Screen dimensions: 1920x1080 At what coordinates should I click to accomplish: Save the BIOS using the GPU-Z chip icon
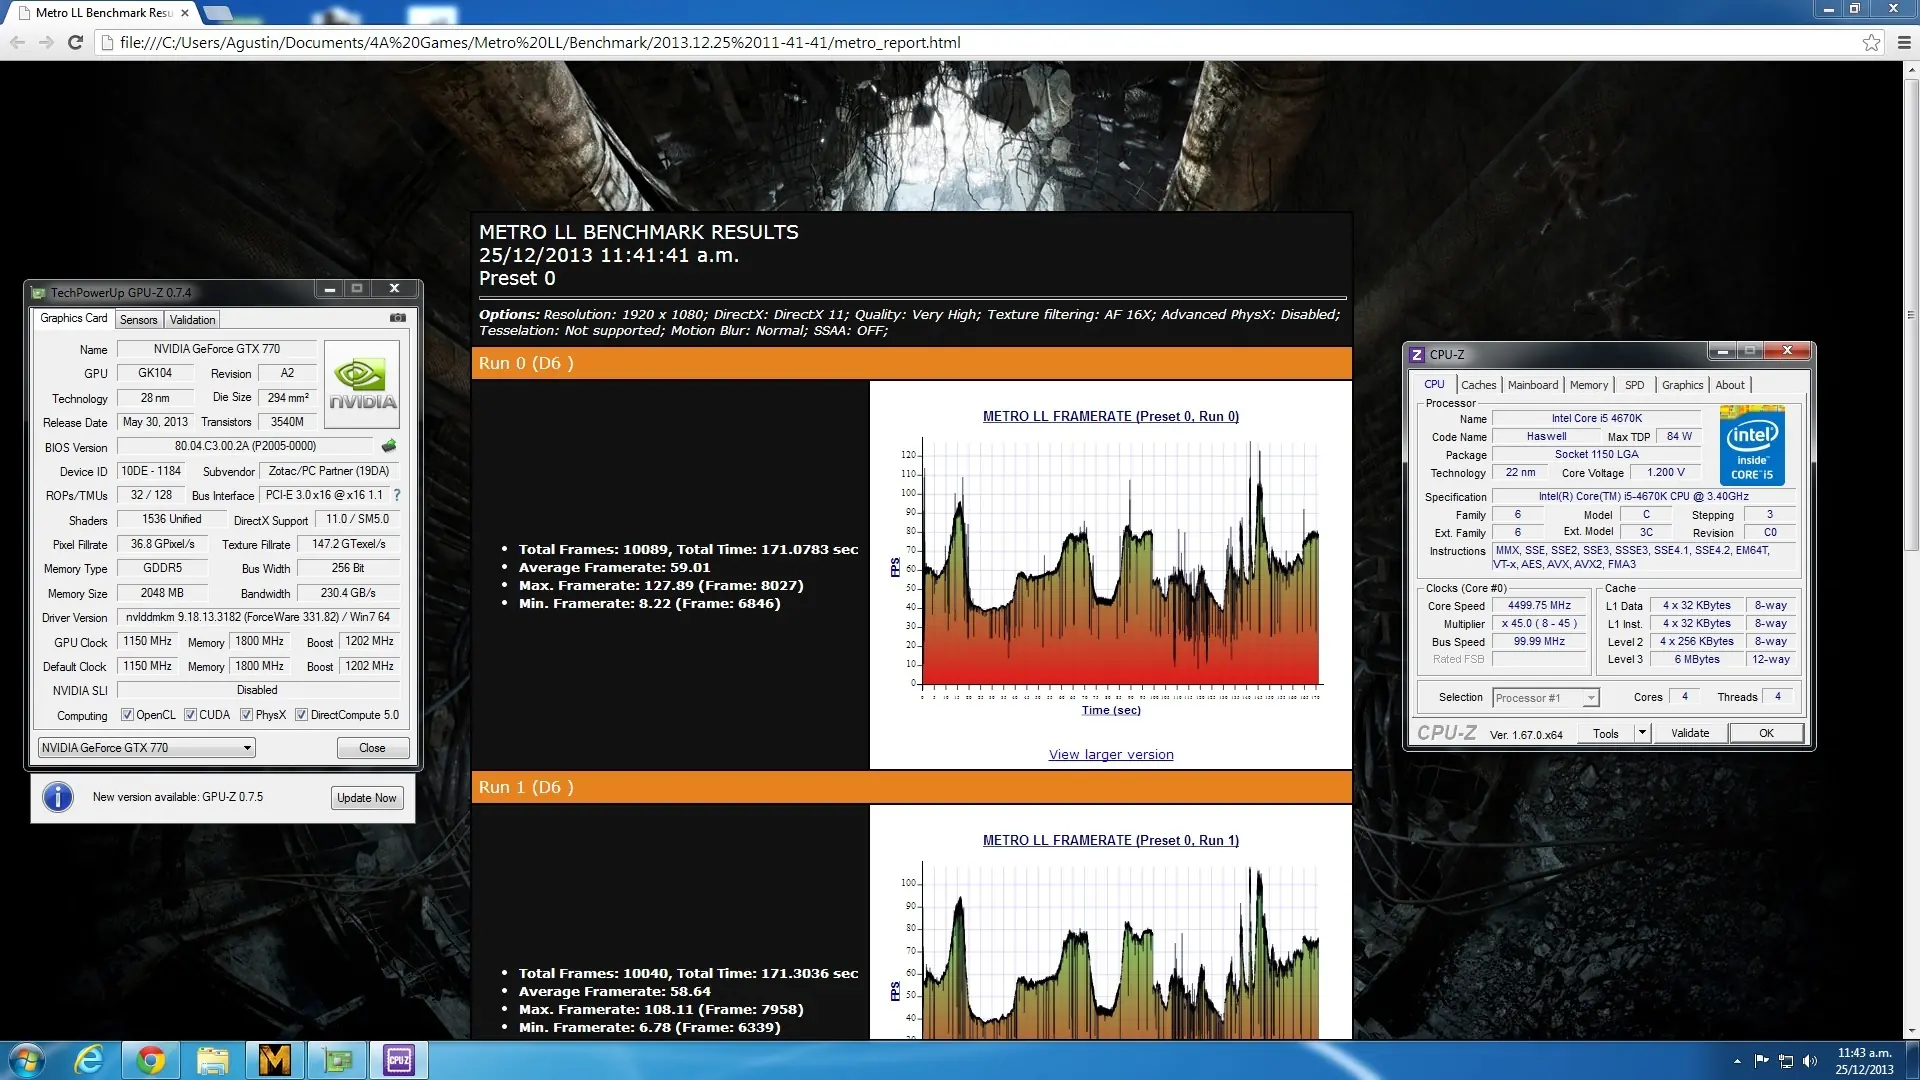tap(389, 446)
